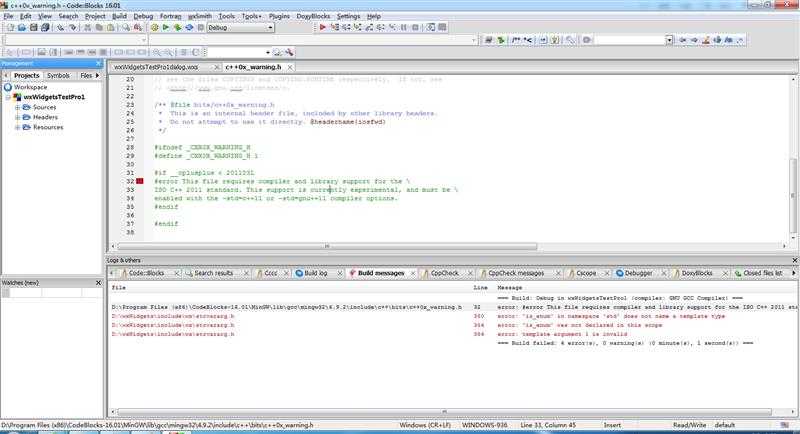800x434 pixels.
Task: Click the Next line debug icon
Action: (346, 28)
